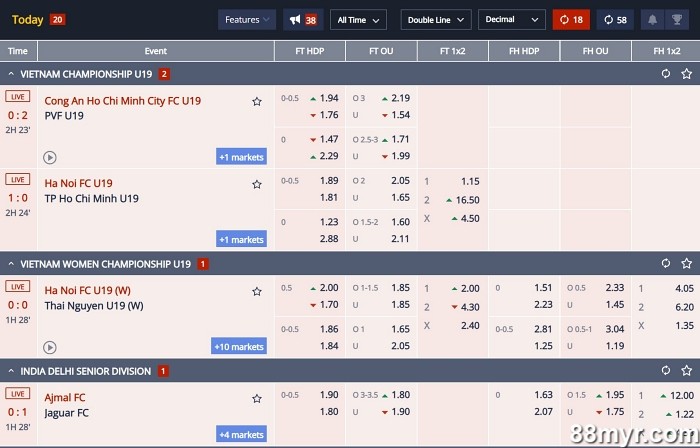Click the dark refresh counter showing 58
700x448 pixels.
pos(615,20)
